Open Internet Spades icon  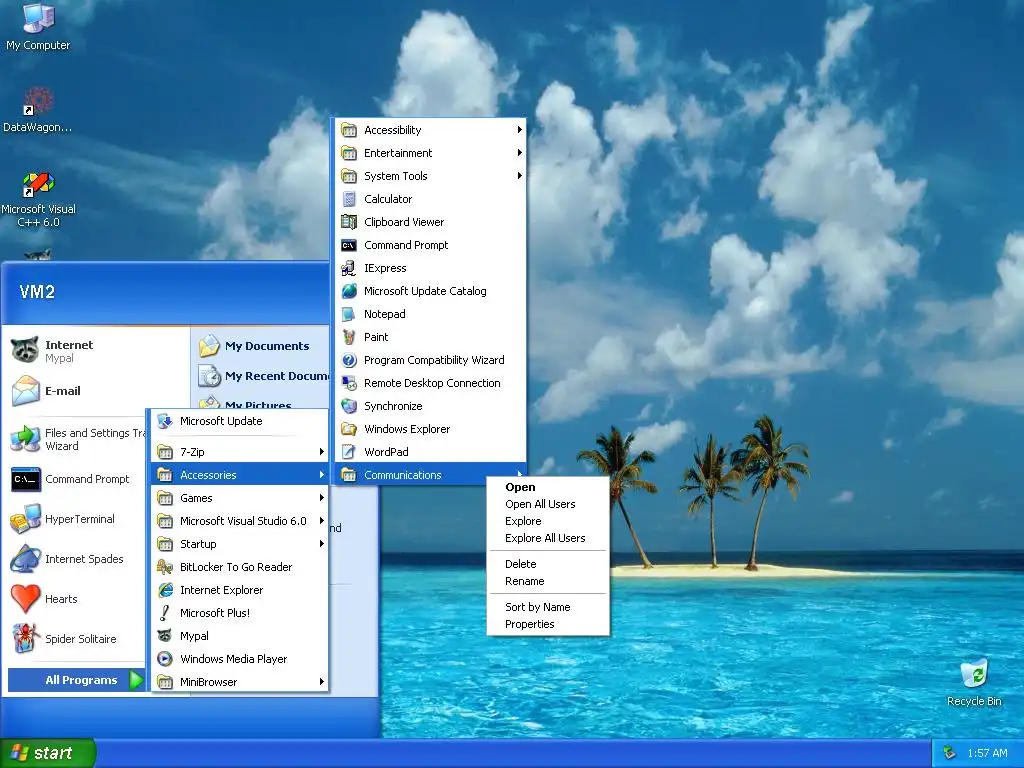[x=25, y=559]
